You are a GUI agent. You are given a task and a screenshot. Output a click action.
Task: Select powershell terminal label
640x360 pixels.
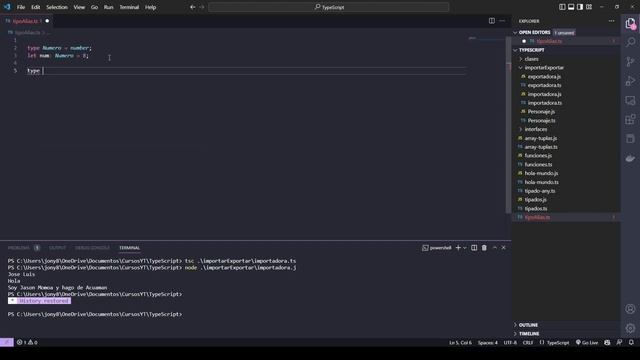pyautogui.click(x=437, y=248)
